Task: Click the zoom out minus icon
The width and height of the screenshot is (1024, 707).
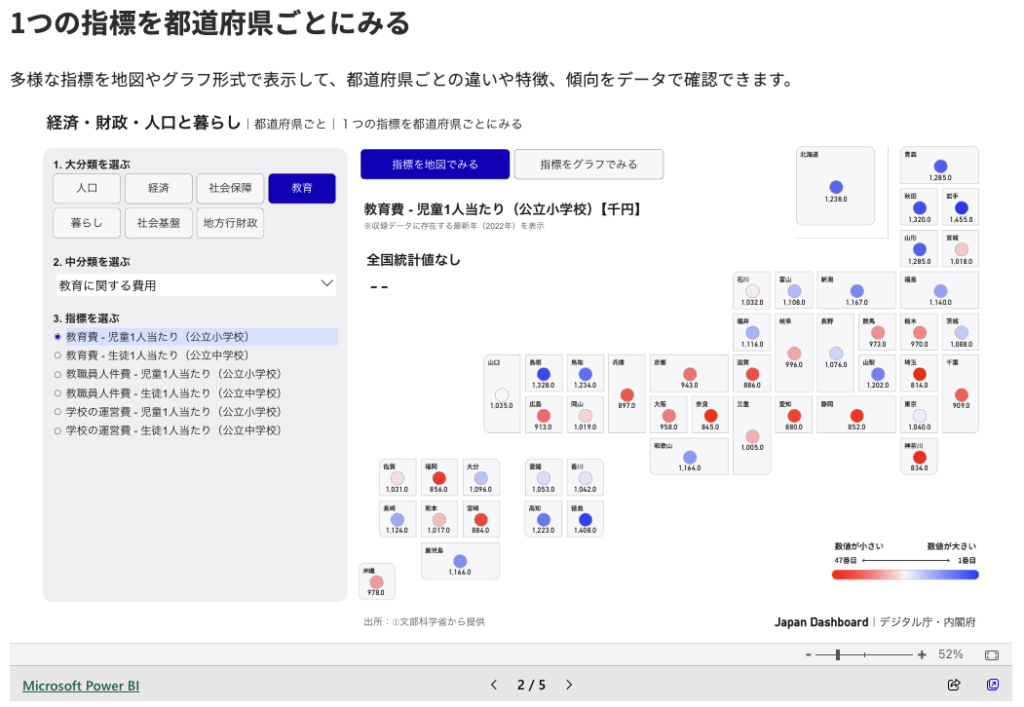Action: pyautogui.click(x=808, y=655)
